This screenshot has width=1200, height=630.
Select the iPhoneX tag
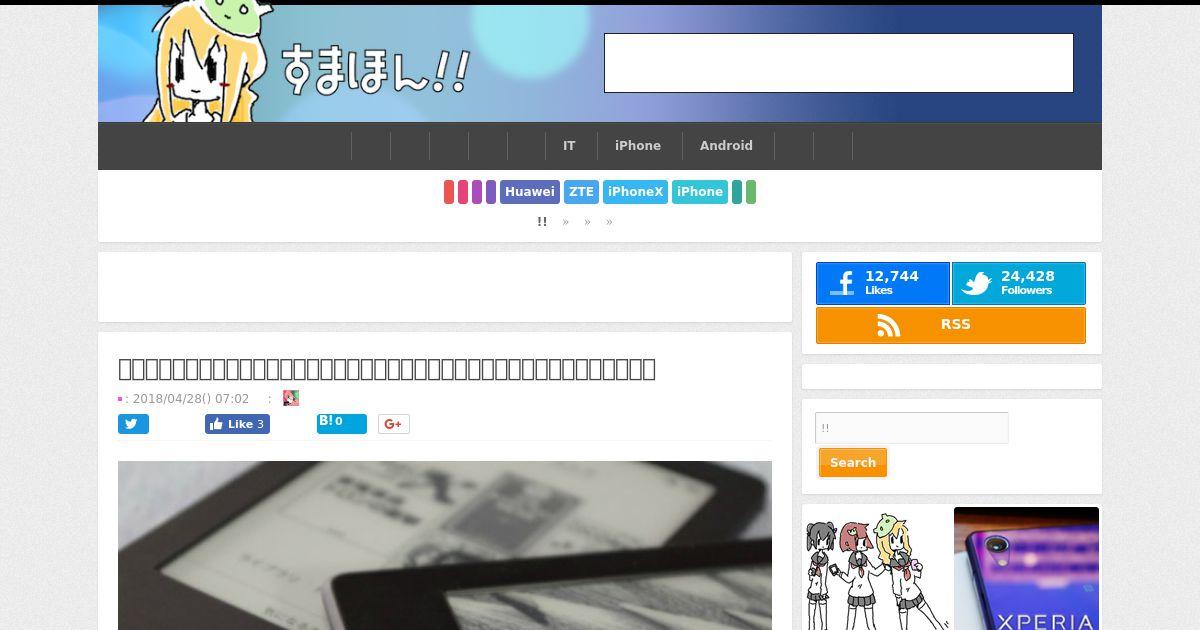635,192
